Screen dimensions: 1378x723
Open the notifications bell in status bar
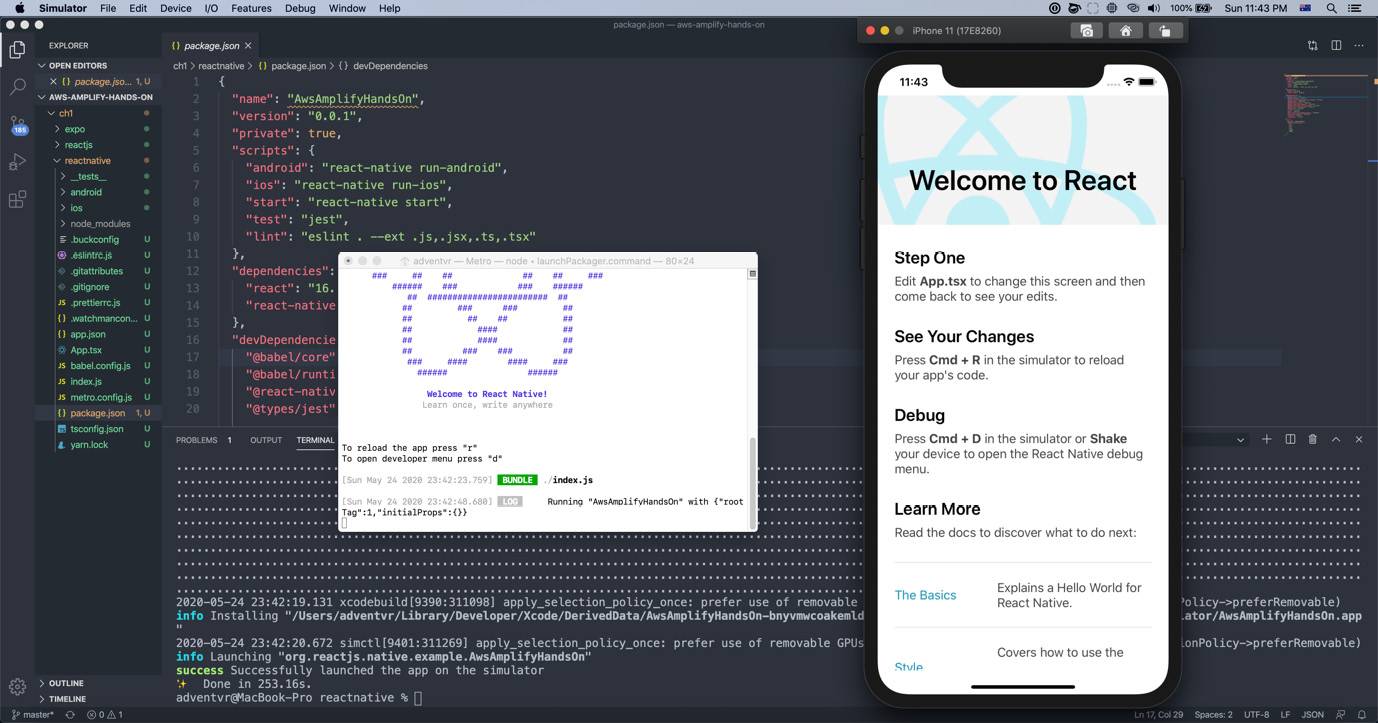(x=1361, y=715)
